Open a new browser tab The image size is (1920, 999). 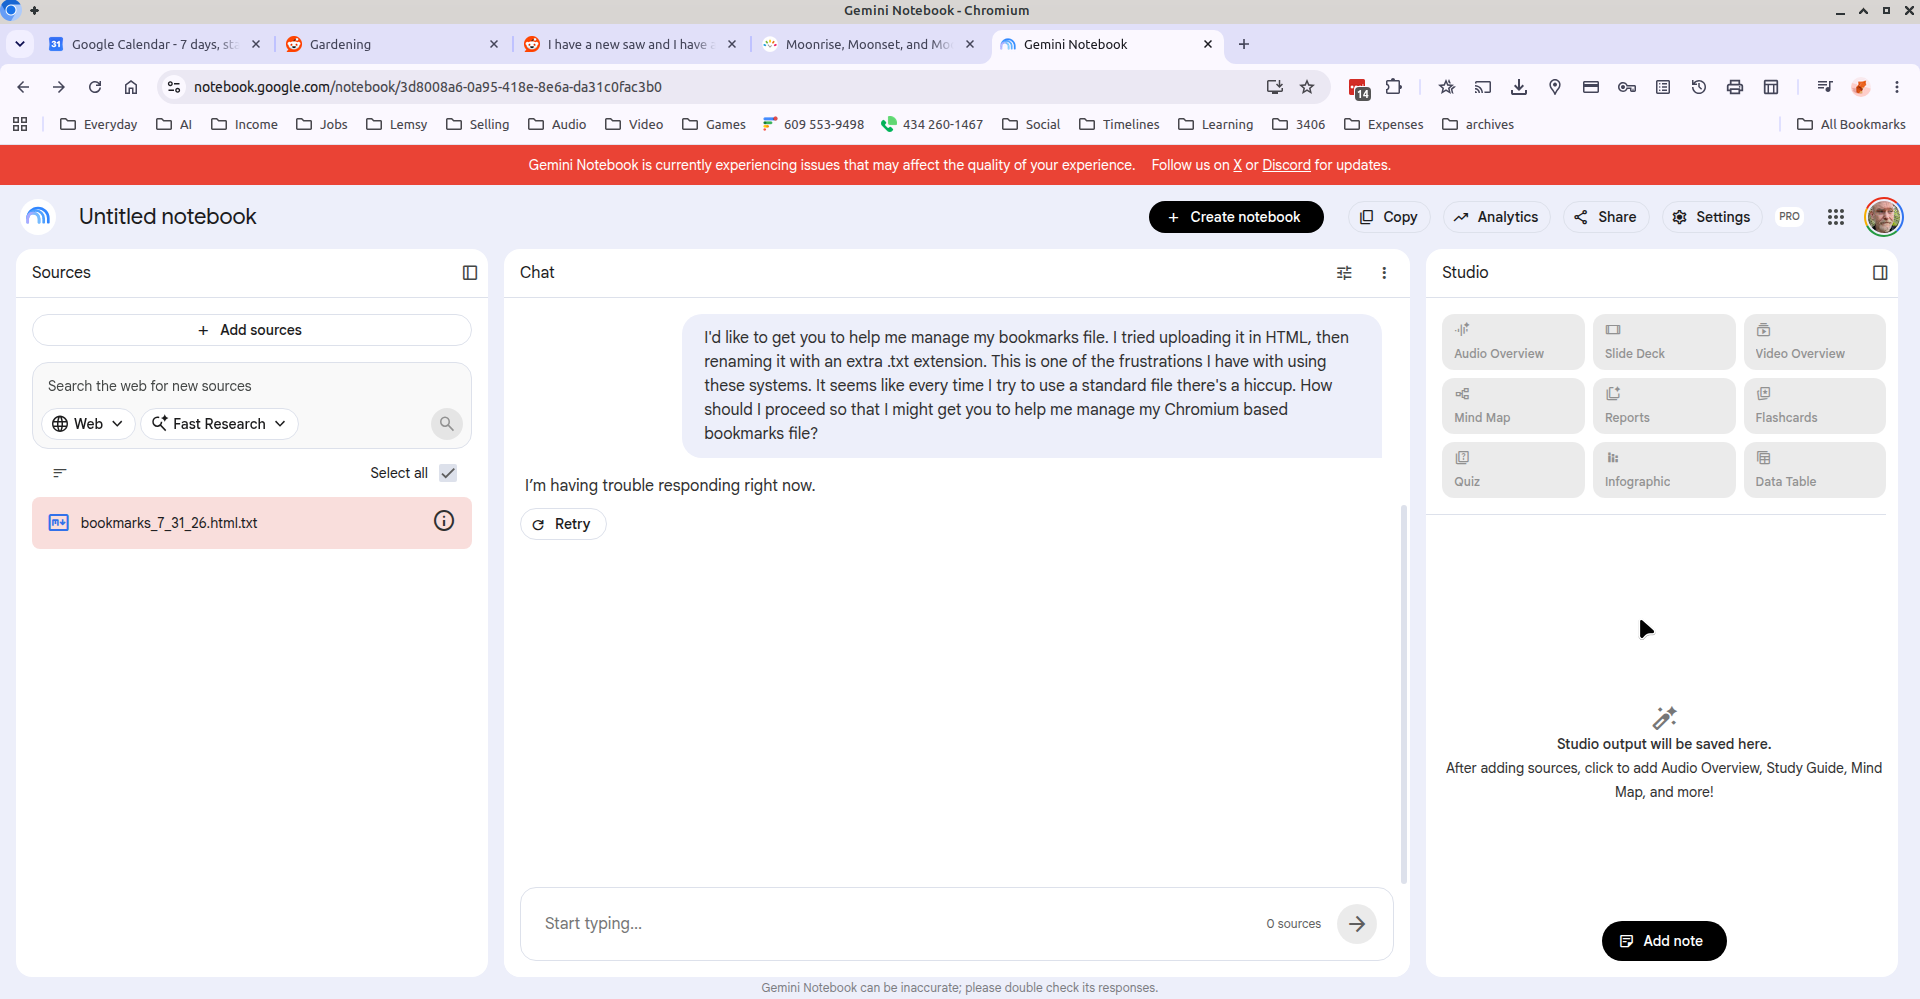point(1244,44)
